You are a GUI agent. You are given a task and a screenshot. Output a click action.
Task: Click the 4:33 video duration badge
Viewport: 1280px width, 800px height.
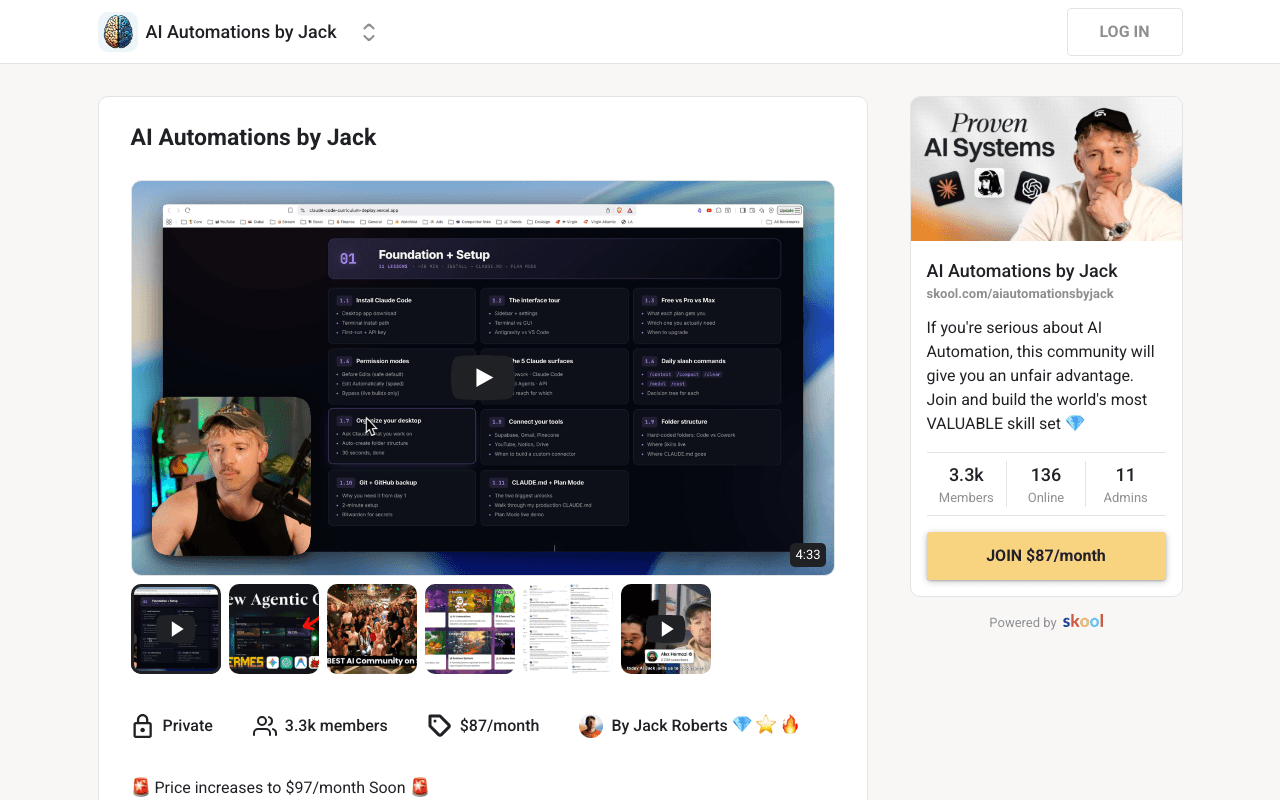807,554
